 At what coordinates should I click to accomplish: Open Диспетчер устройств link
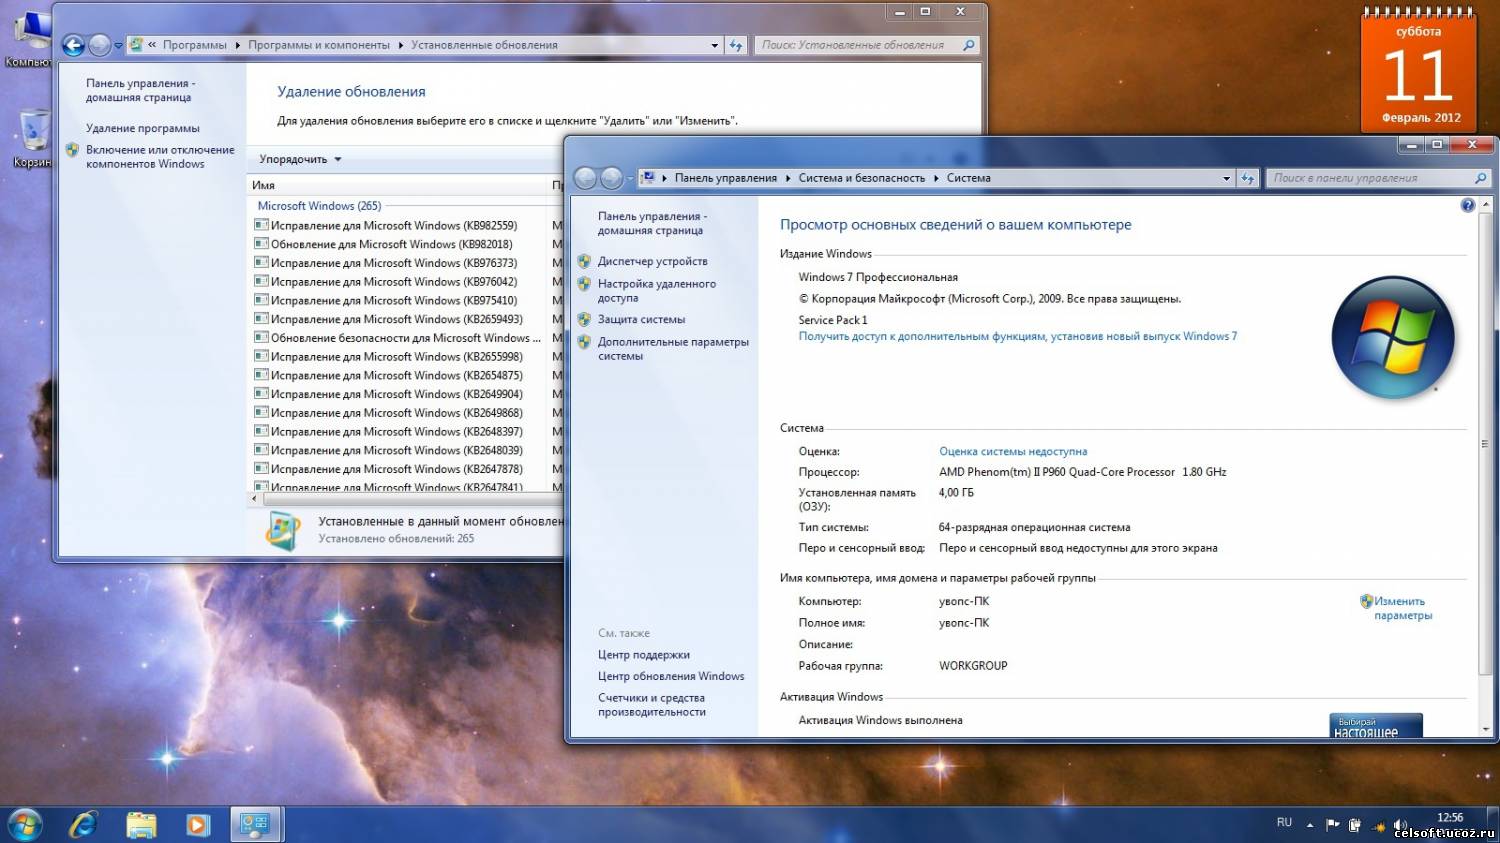(652, 261)
